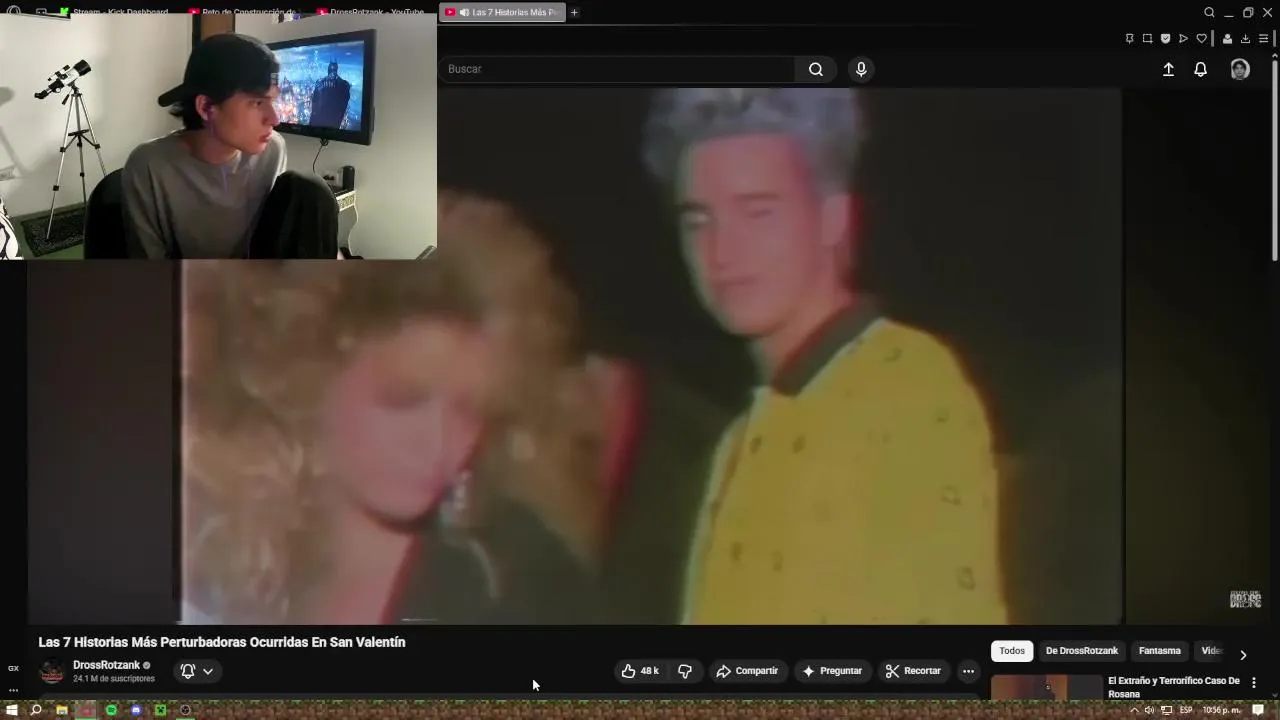Like the video (48 k thumbs up)
Screen dimensions: 1280x720
click(640, 671)
